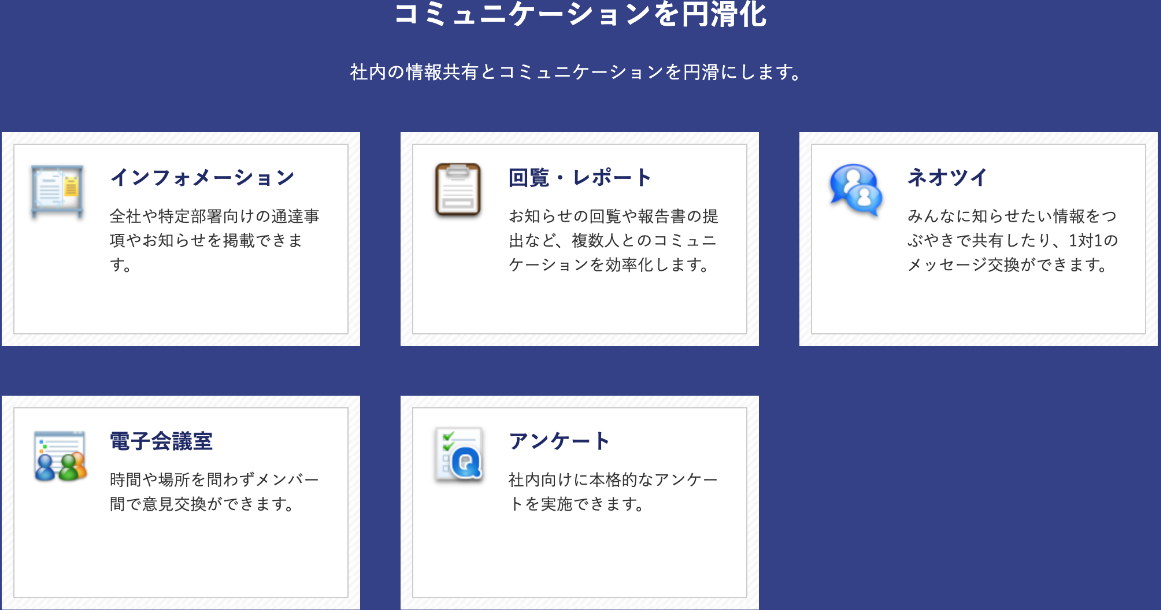Viewport: 1161px width, 610px height.
Task: Click the 回覧・レポート clipboard icon
Action: 458,190
